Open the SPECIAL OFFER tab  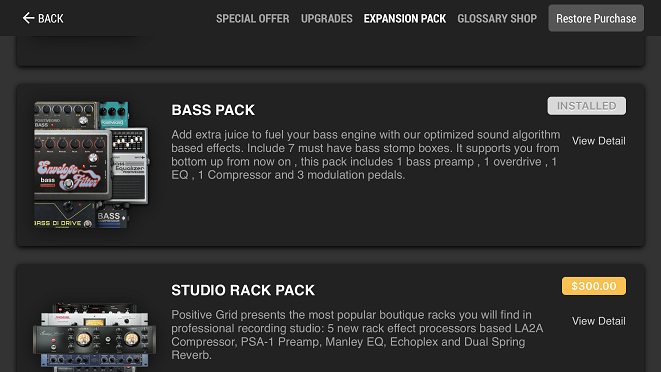click(253, 19)
